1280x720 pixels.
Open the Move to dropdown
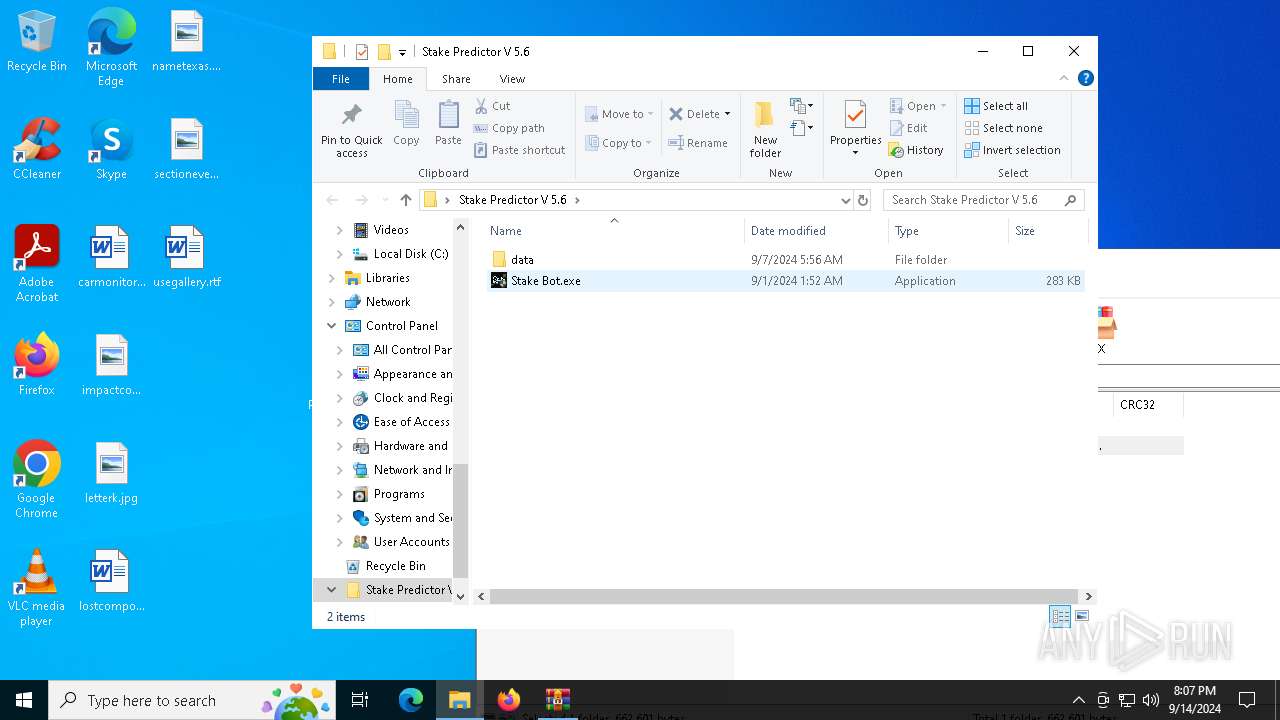[x=619, y=114]
